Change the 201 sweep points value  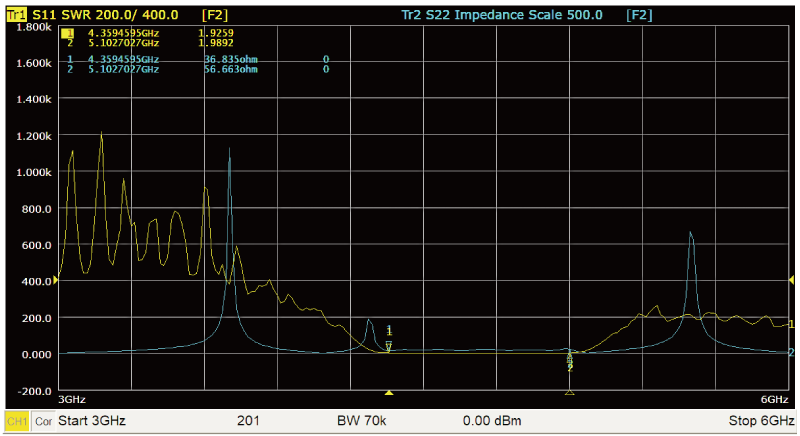[x=249, y=421]
